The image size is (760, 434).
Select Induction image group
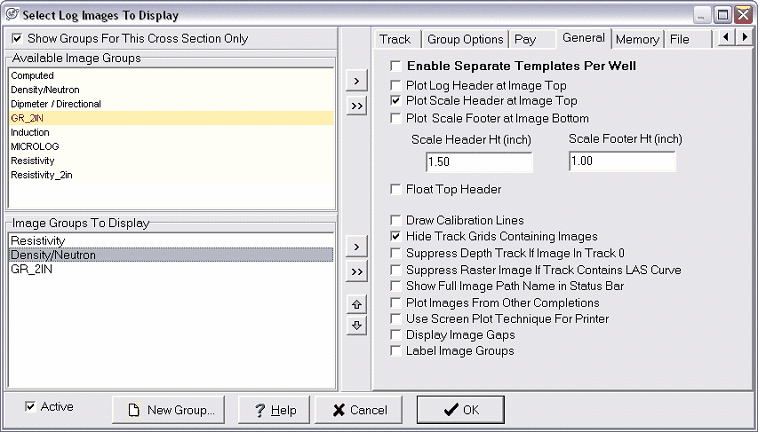171,132
